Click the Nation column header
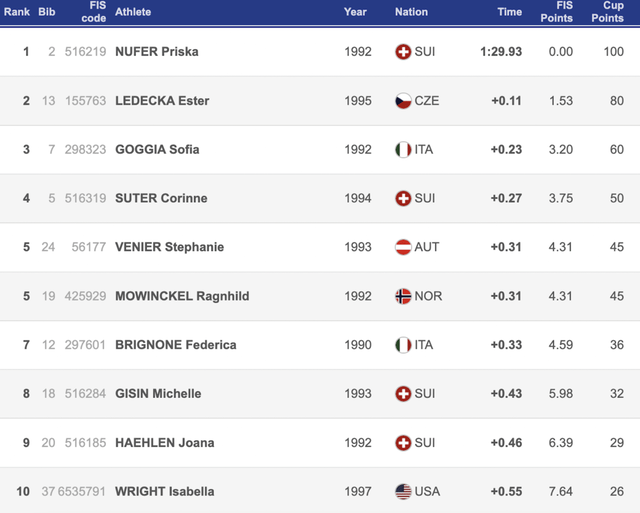Screen dimensions: 640x513 click(411, 12)
